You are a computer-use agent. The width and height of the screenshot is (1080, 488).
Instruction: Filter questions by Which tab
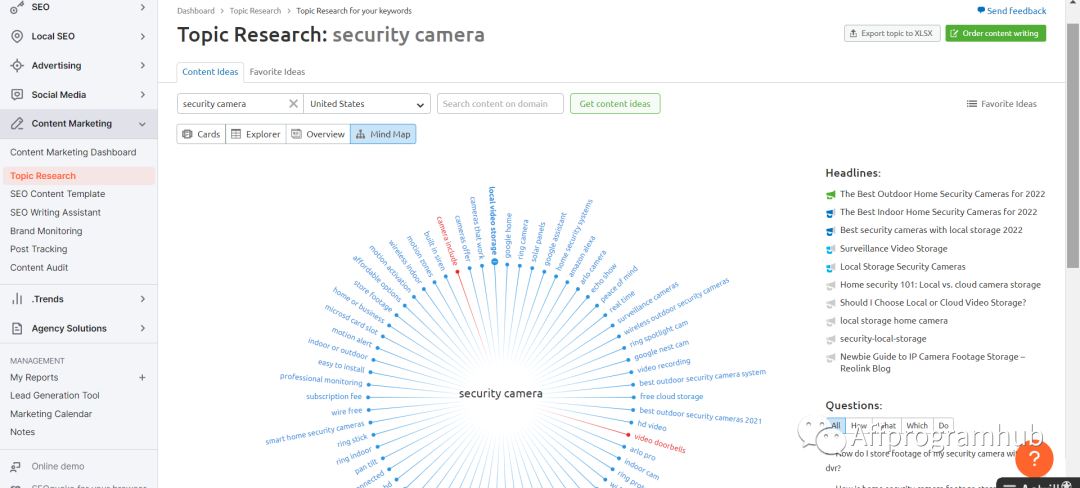(x=917, y=425)
